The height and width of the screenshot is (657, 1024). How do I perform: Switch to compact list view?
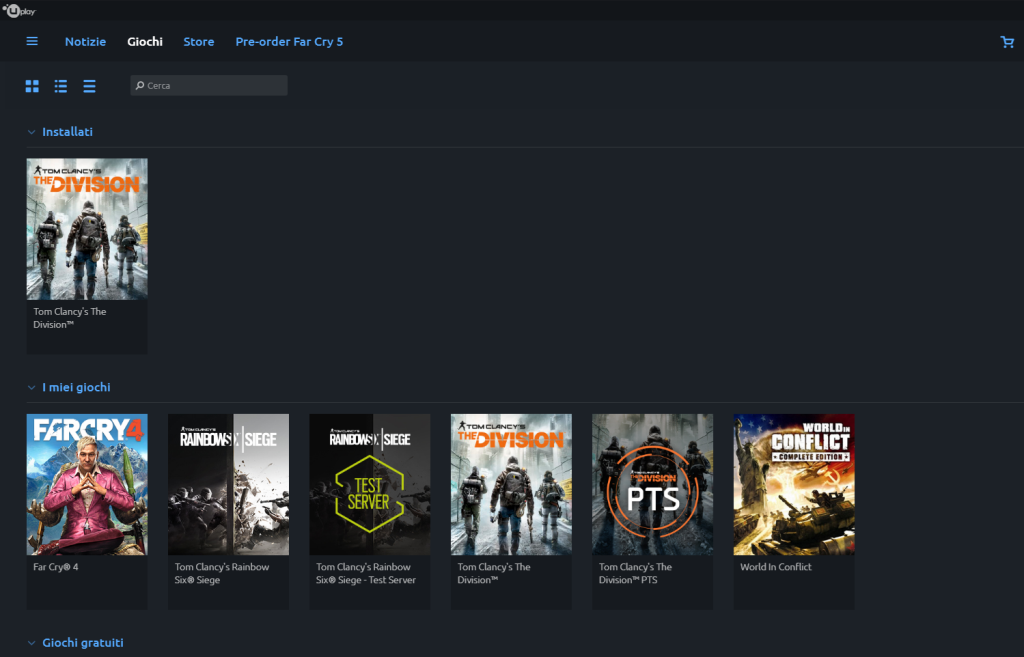pyautogui.click(x=89, y=86)
